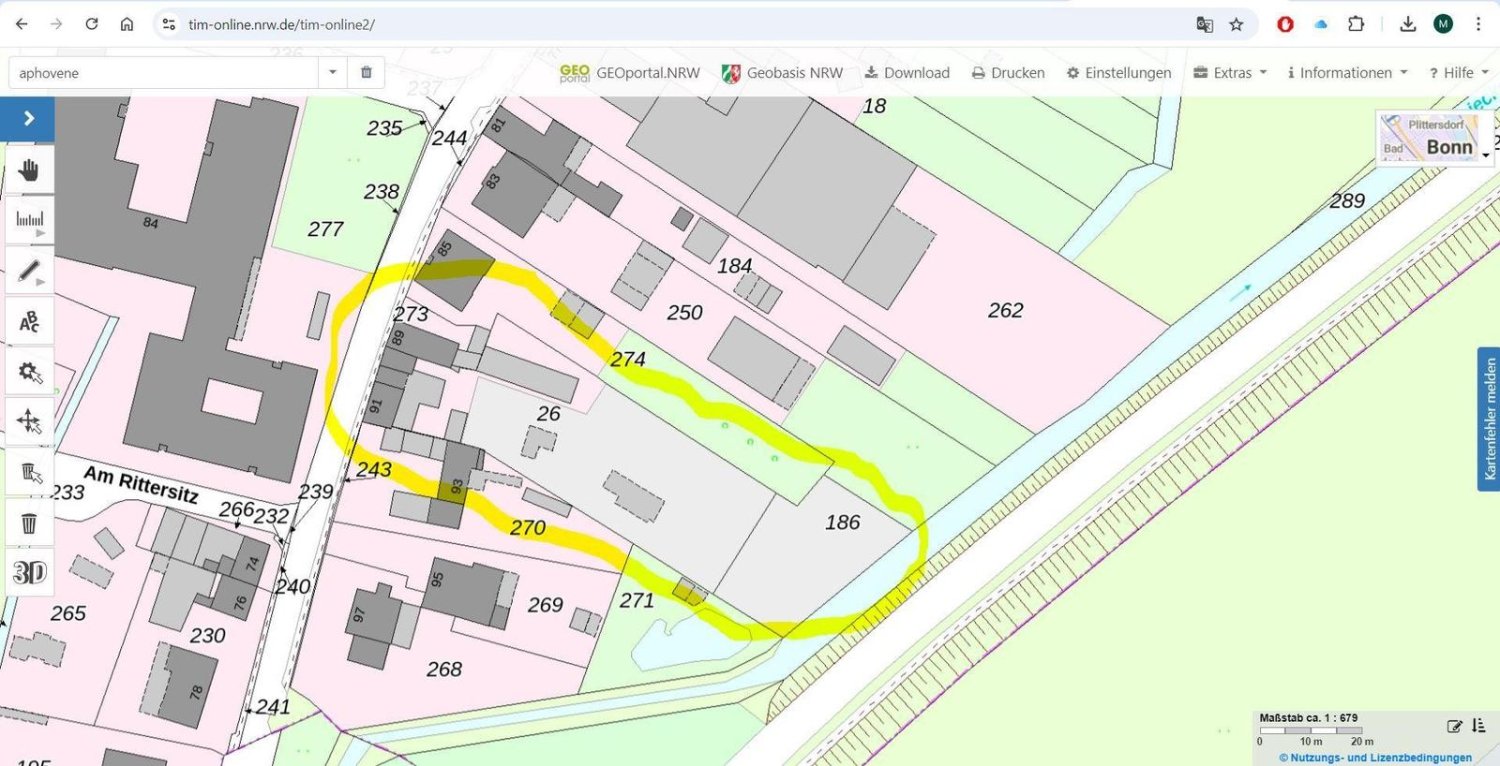Open the scale edit pencil icon

click(x=1457, y=725)
